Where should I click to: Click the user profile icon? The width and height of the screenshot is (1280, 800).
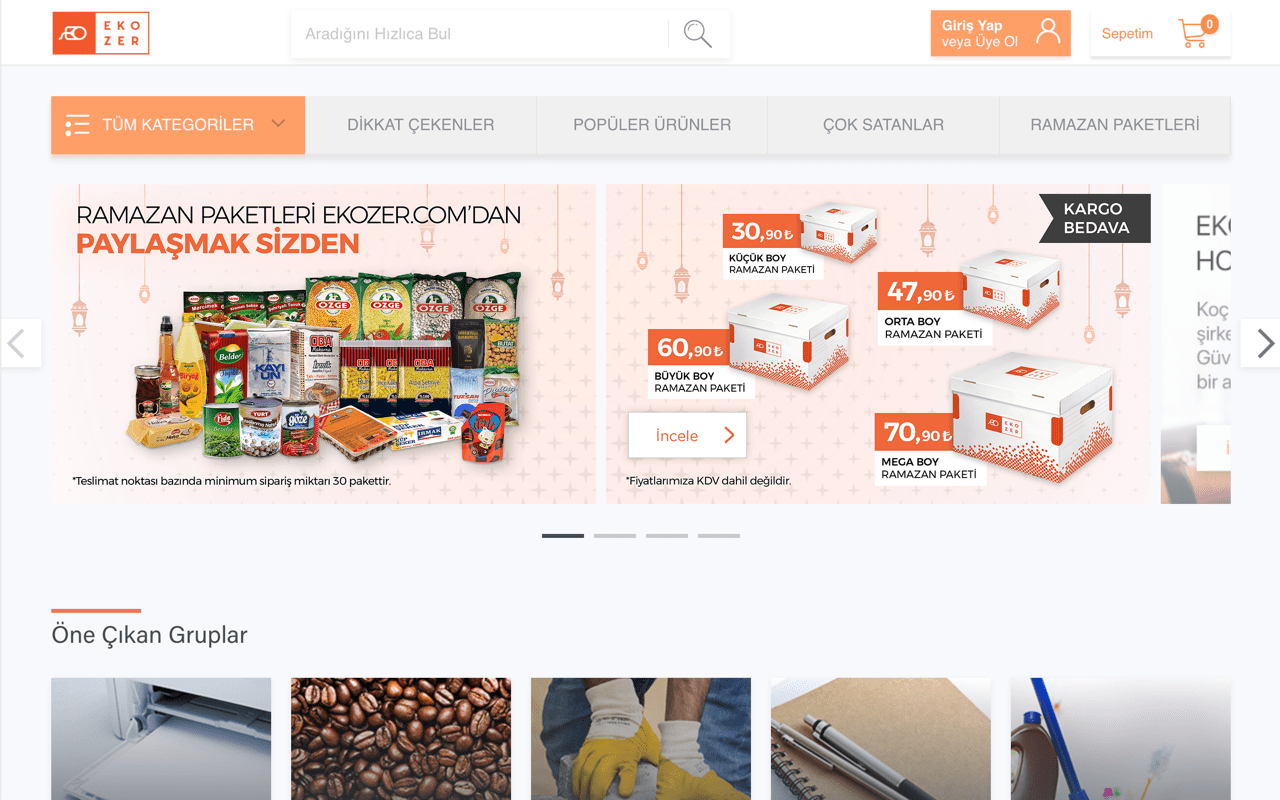pos(1048,32)
